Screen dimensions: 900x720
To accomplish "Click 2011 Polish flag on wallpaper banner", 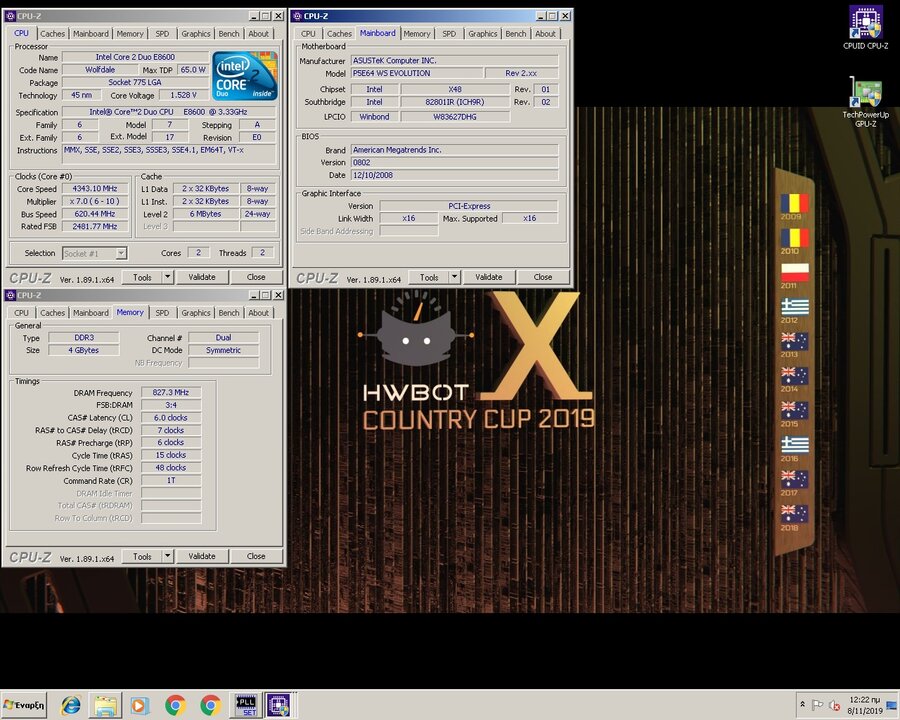I will click(x=794, y=272).
